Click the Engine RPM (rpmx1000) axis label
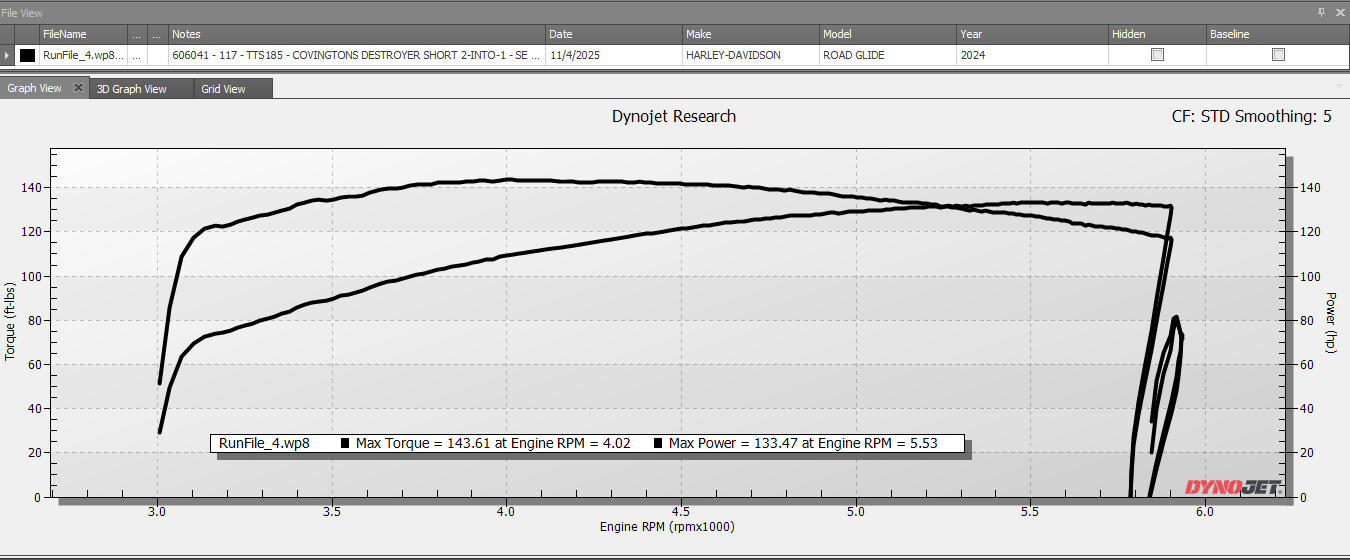 (x=667, y=527)
